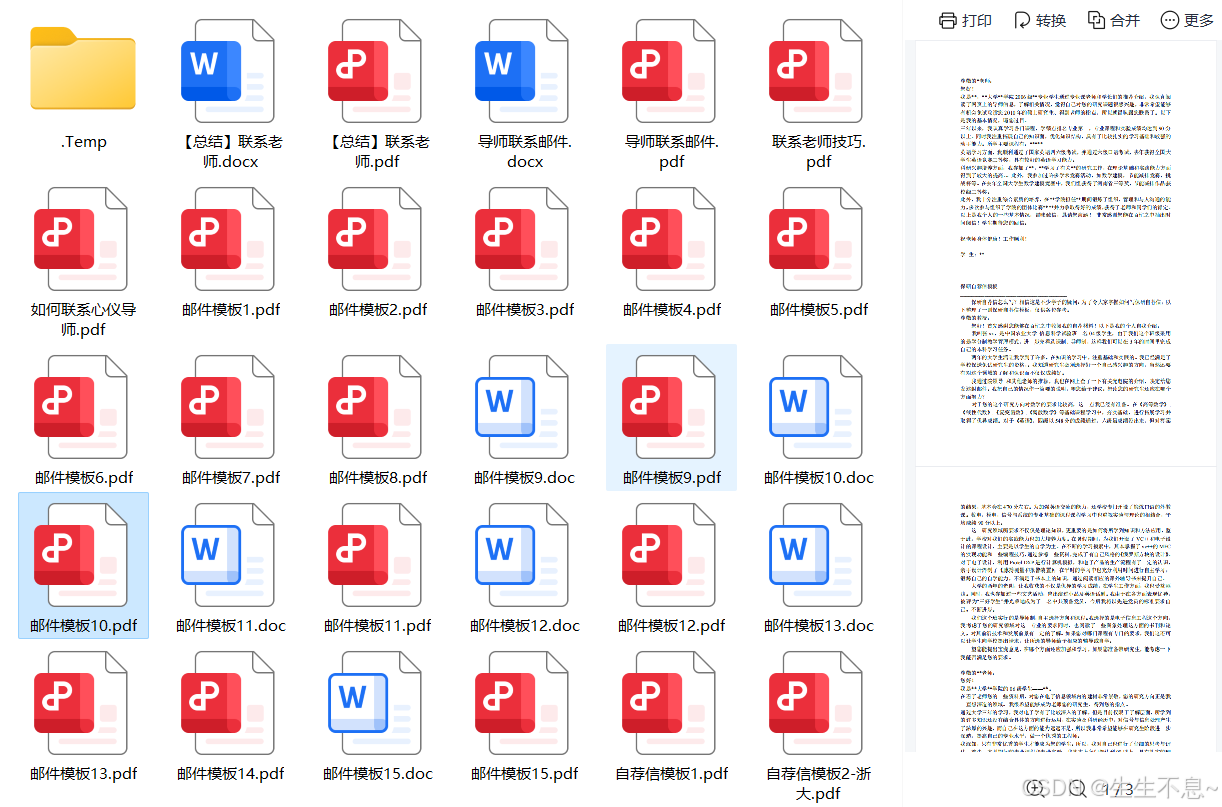
Task: Click the first preview page in the pane
Action: [x=1064, y=255]
